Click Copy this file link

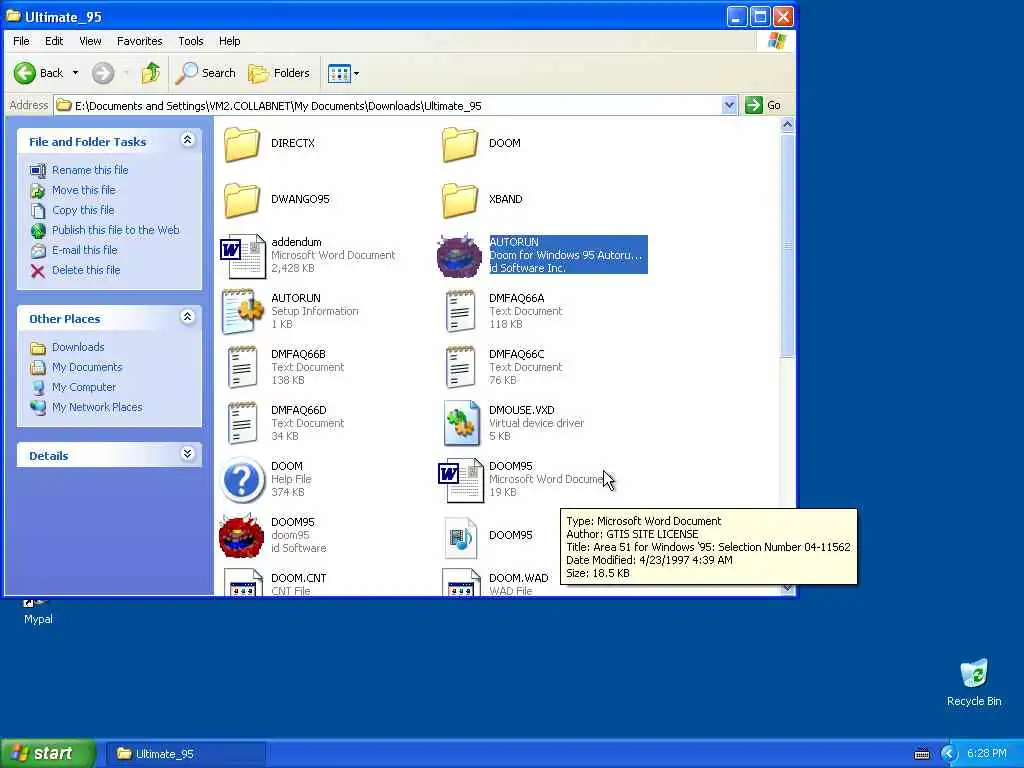pyautogui.click(x=83, y=210)
